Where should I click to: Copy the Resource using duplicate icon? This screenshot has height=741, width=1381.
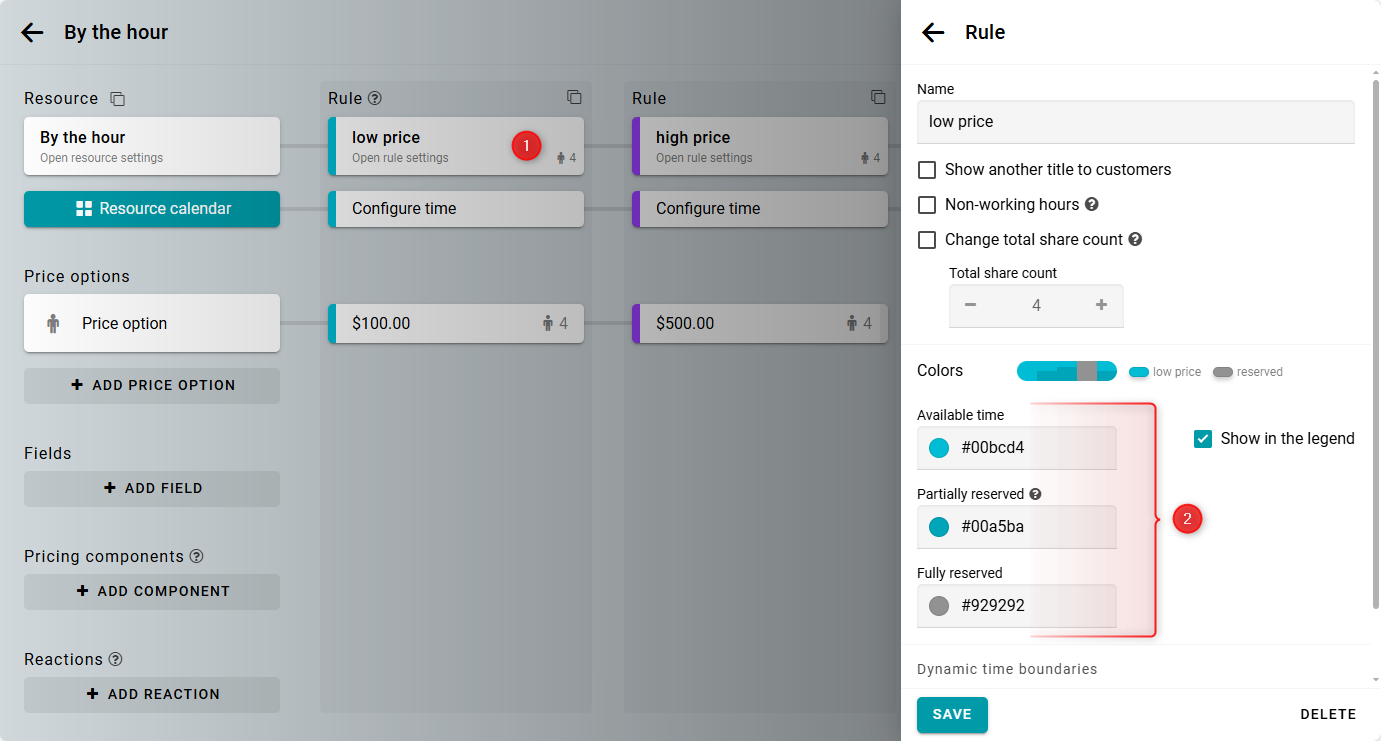(x=118, y=99)
